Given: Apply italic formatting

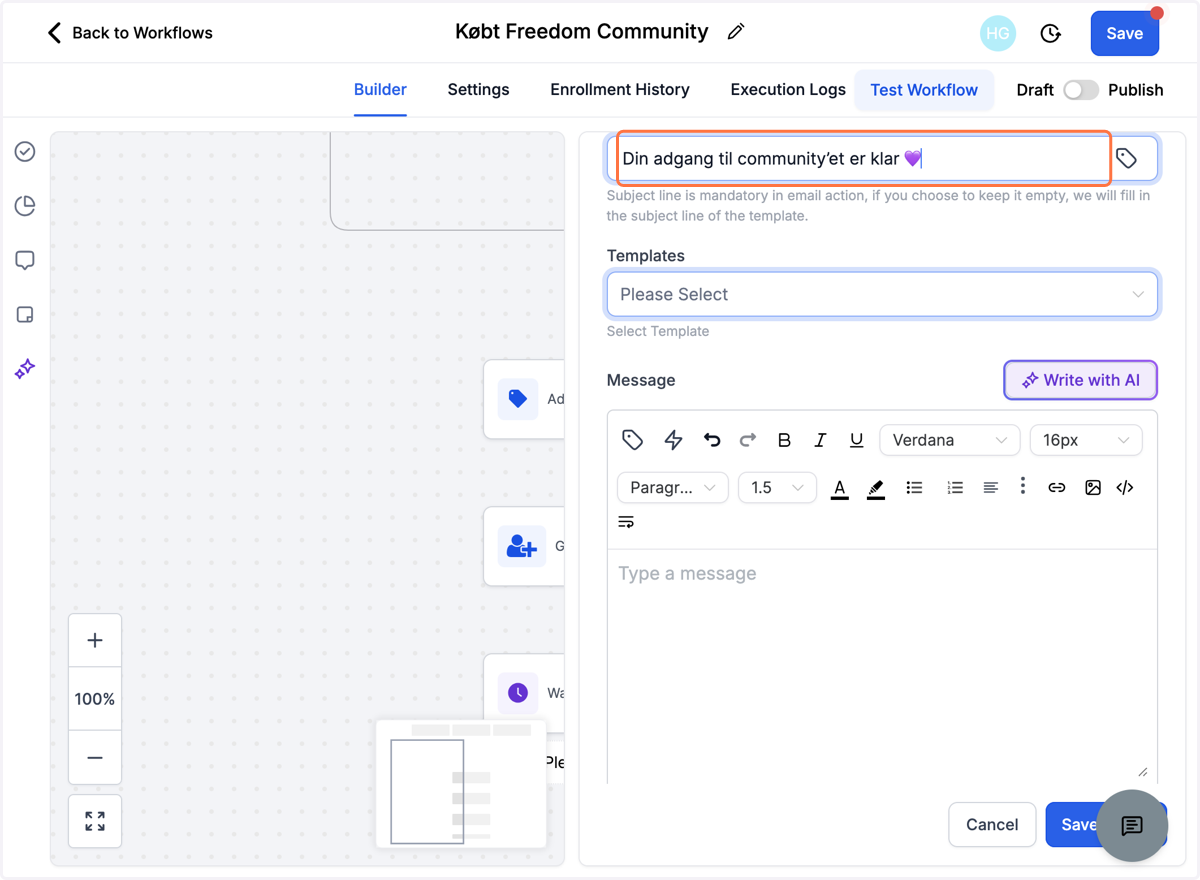Looking at the screenshot, I should (820, 440).
